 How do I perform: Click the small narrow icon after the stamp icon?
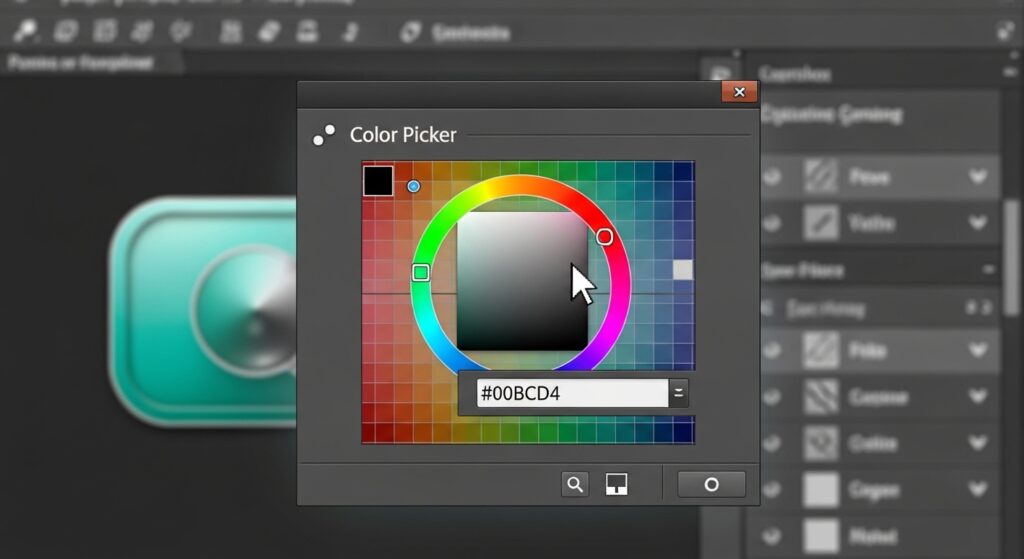click(351, 32)
